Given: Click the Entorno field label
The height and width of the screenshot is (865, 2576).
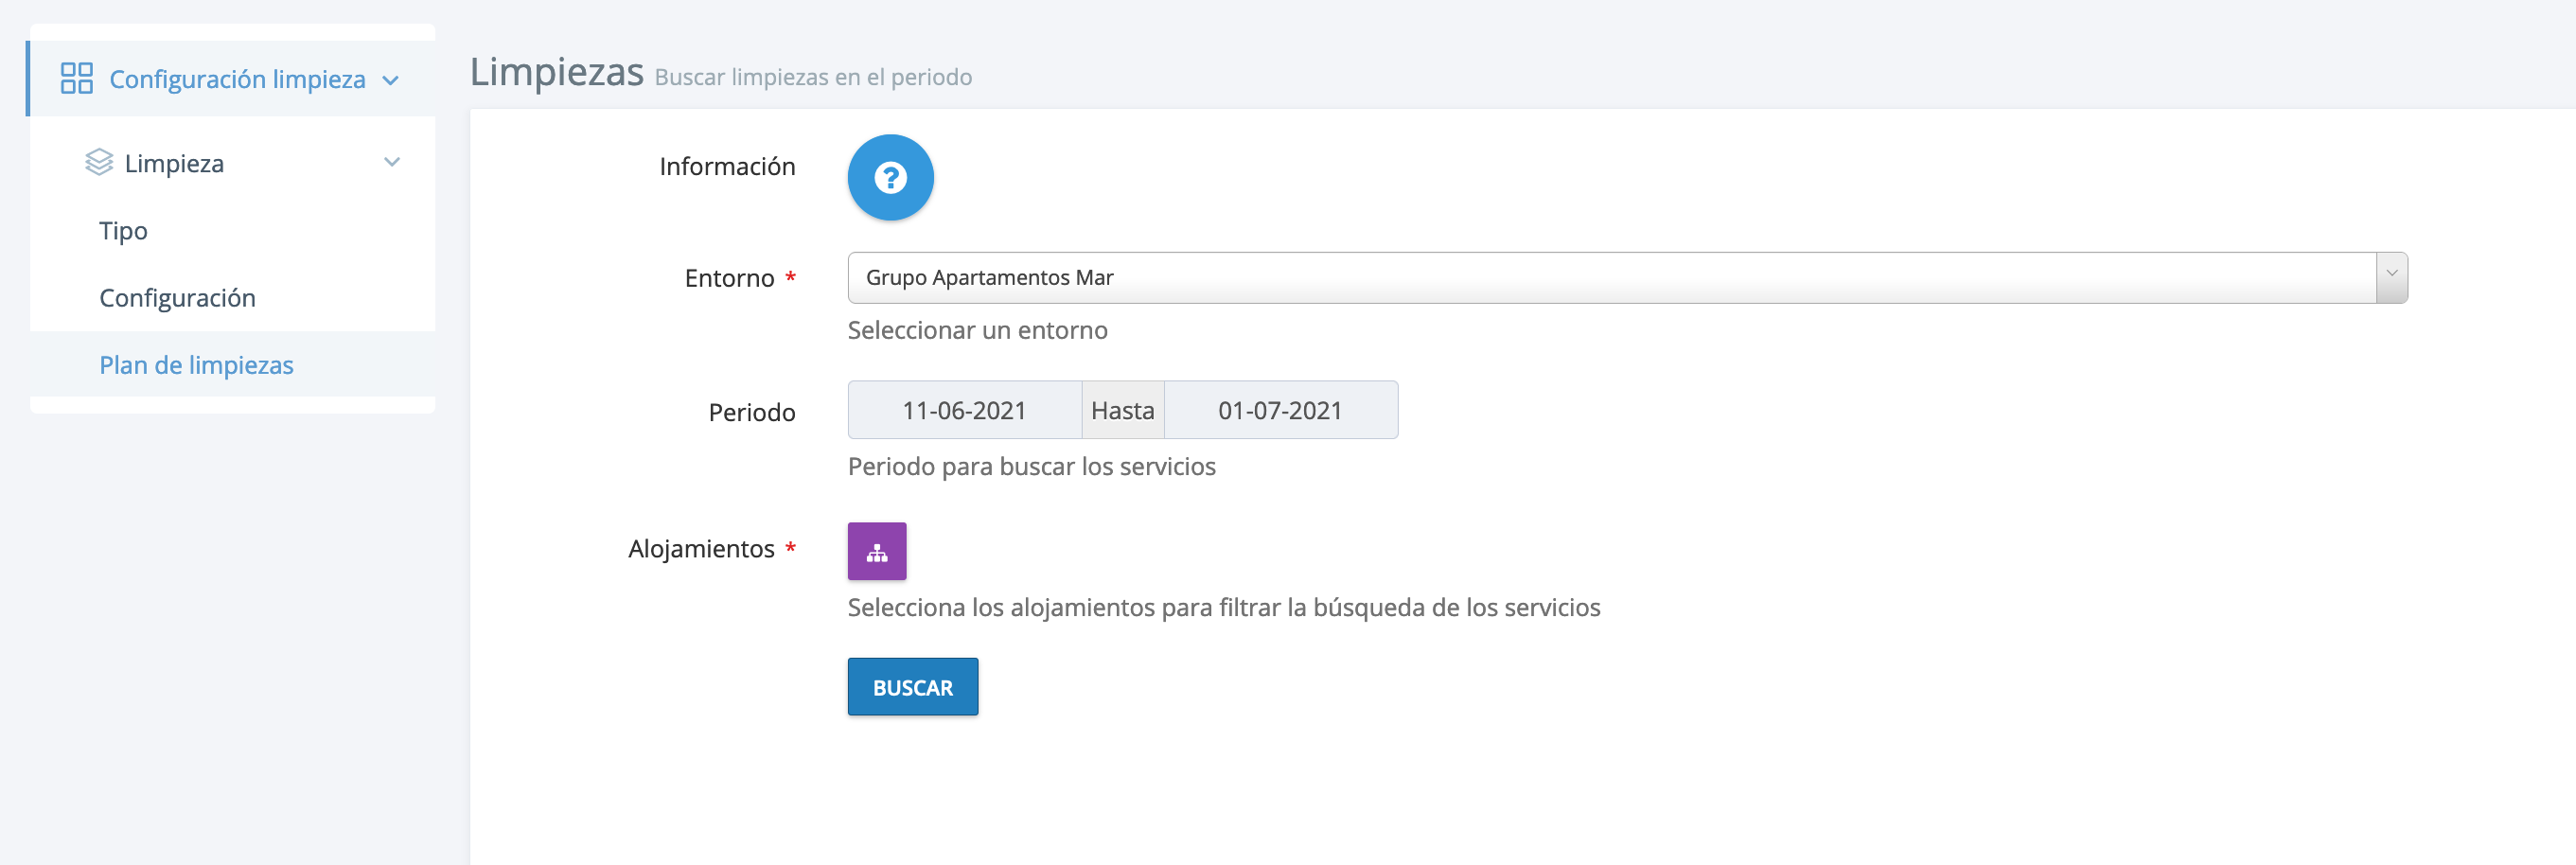Looking at the screenshot, I should coord(729,278).
